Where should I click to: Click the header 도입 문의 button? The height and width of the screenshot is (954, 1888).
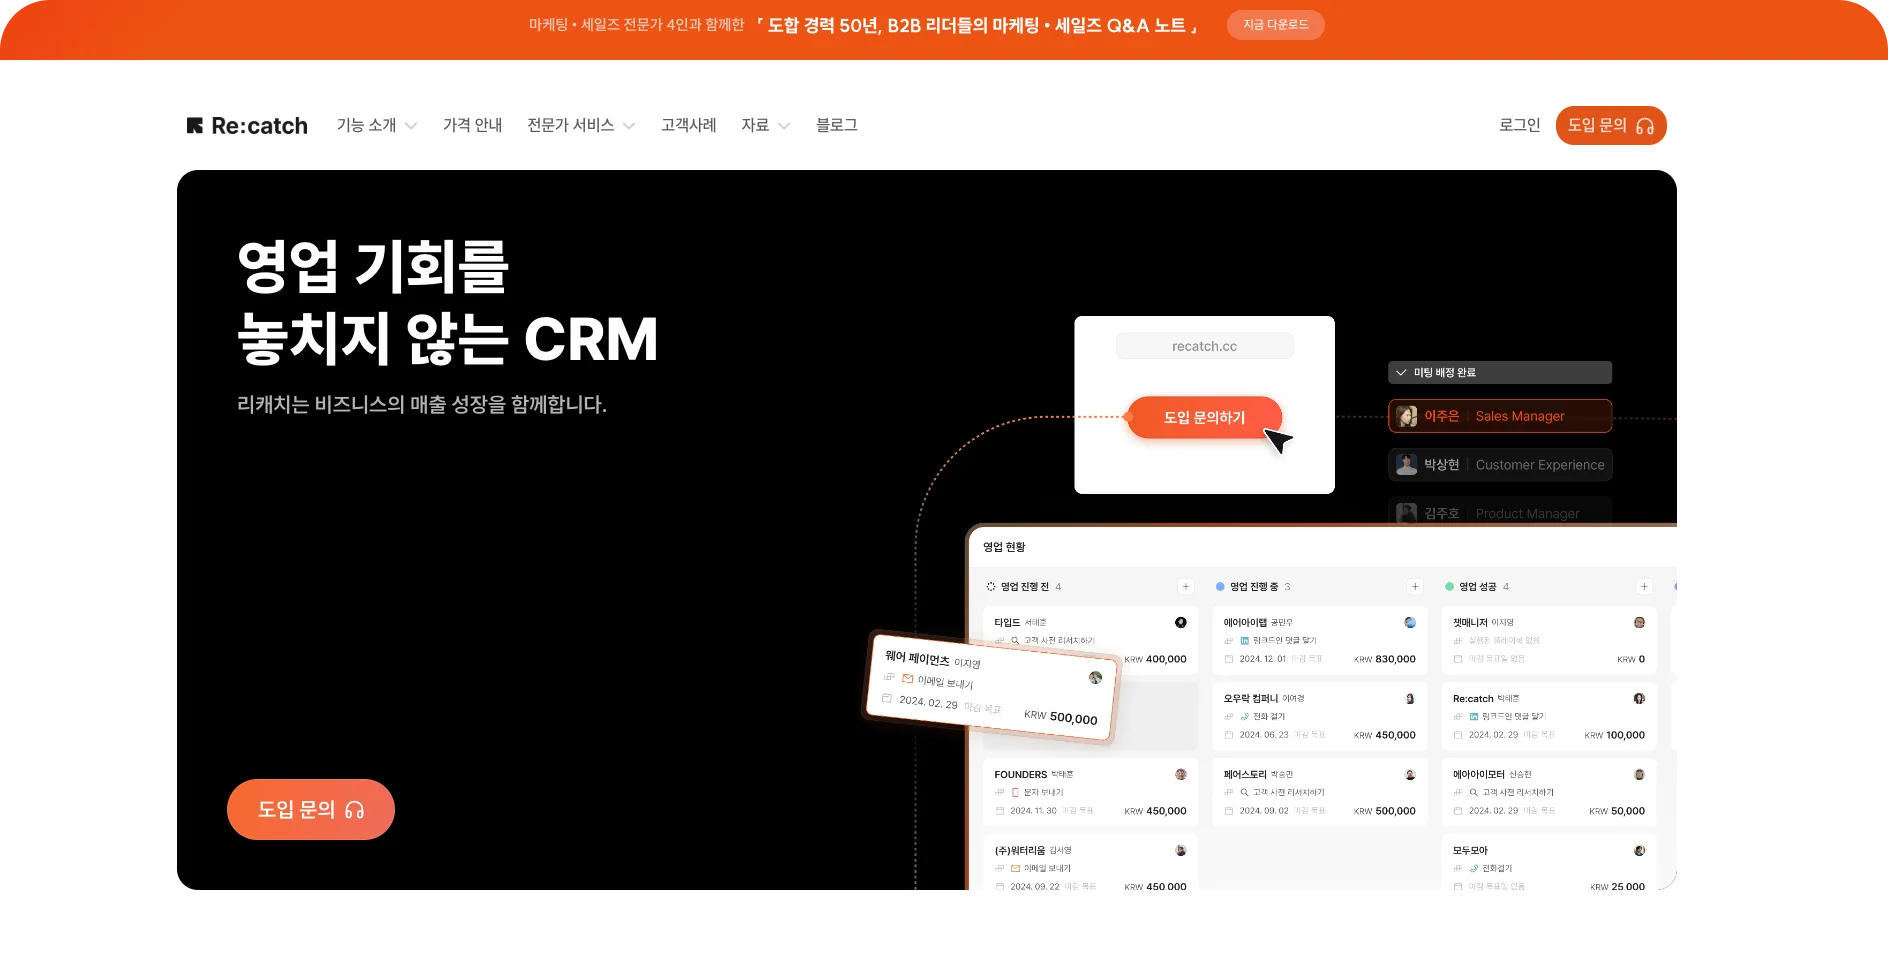pos(1611,125)
